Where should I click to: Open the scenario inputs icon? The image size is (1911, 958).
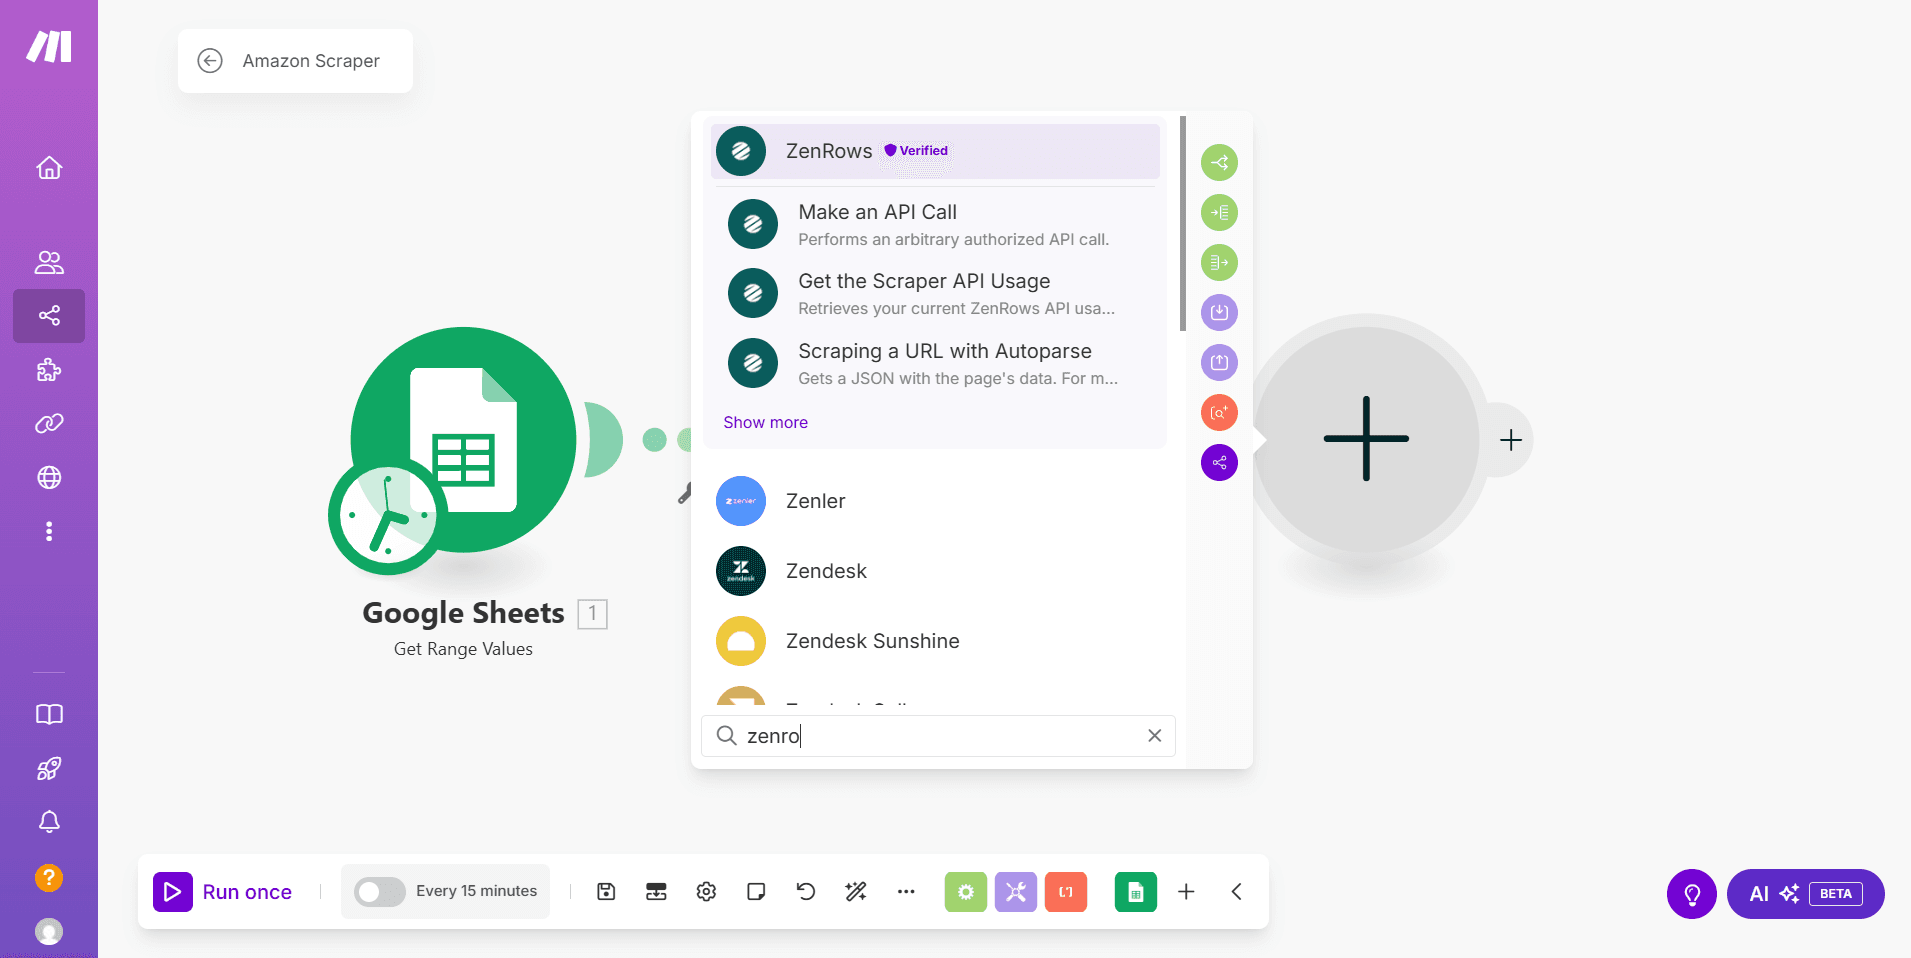click(x=656, y=892)
